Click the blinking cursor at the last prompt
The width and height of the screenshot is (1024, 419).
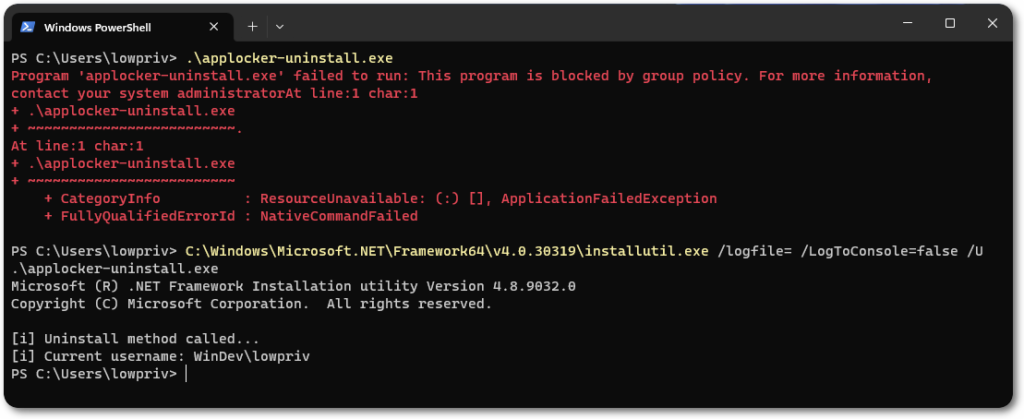[186, 373]
